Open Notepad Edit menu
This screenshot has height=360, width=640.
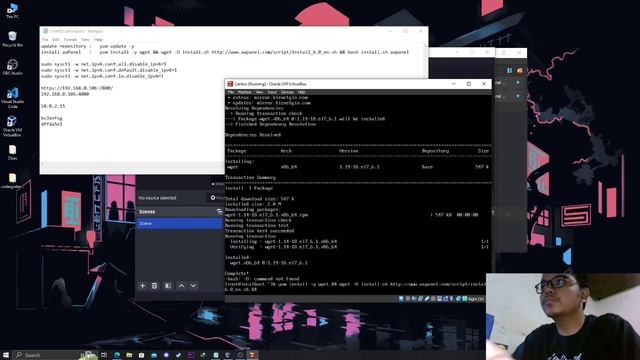(x=56, y=40)
